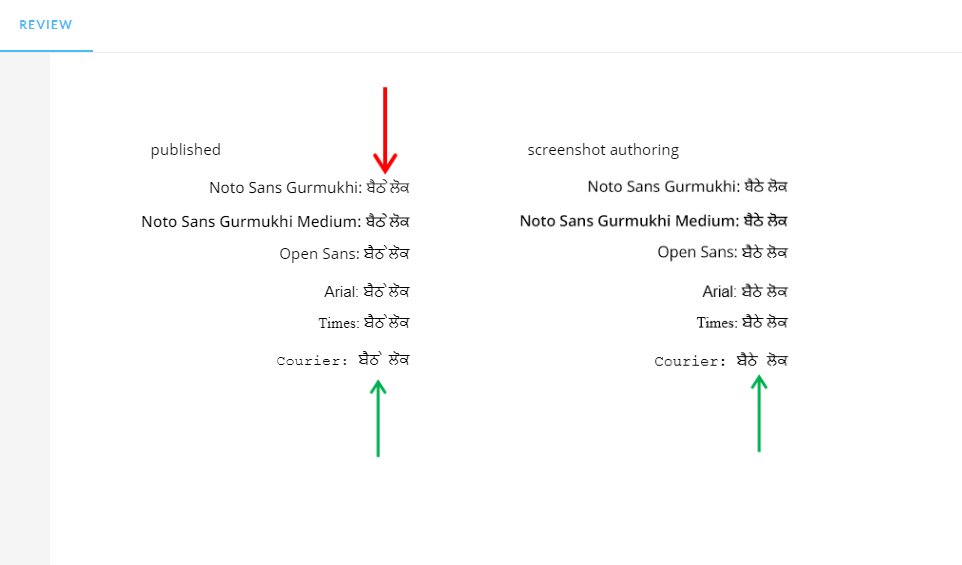The width and height of the screenshot is (962, 565).
Task: Click the green arrow under screenshot authoring
Action: point(759,414)
